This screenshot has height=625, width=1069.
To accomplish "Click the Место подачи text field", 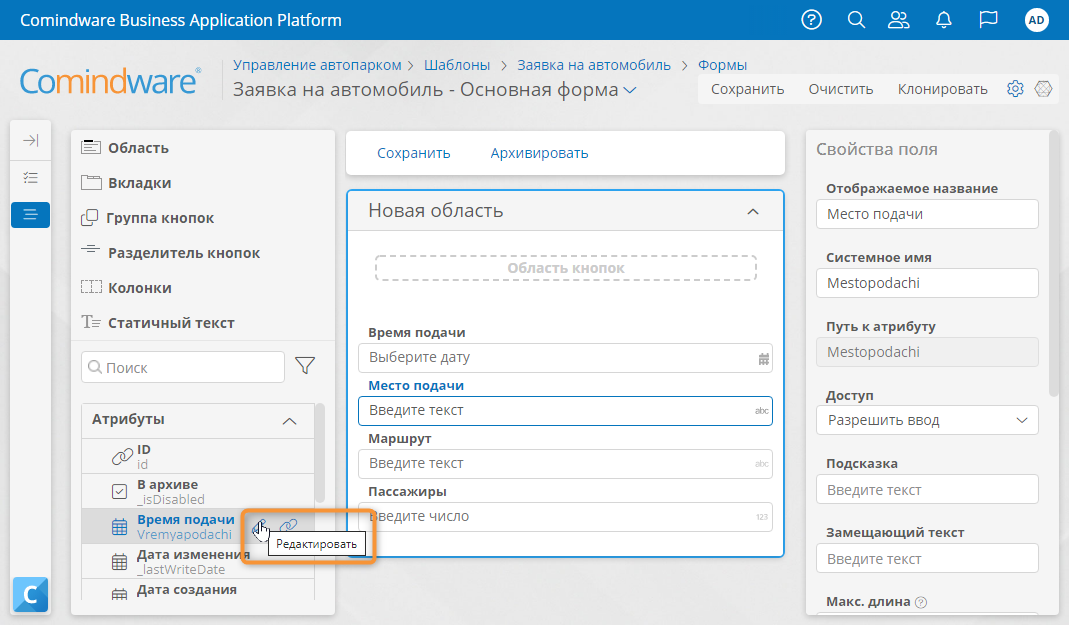I will point(565,411).
